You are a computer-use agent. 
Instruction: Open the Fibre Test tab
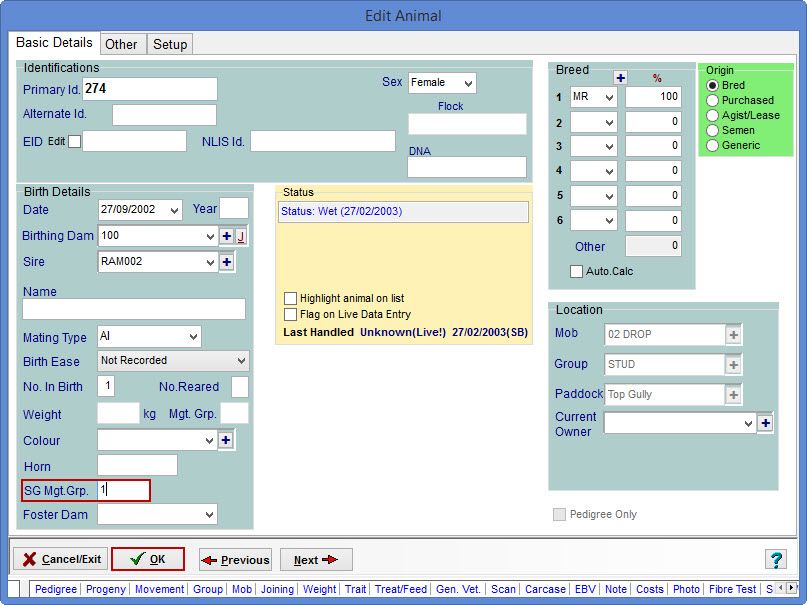coord(732,589)
